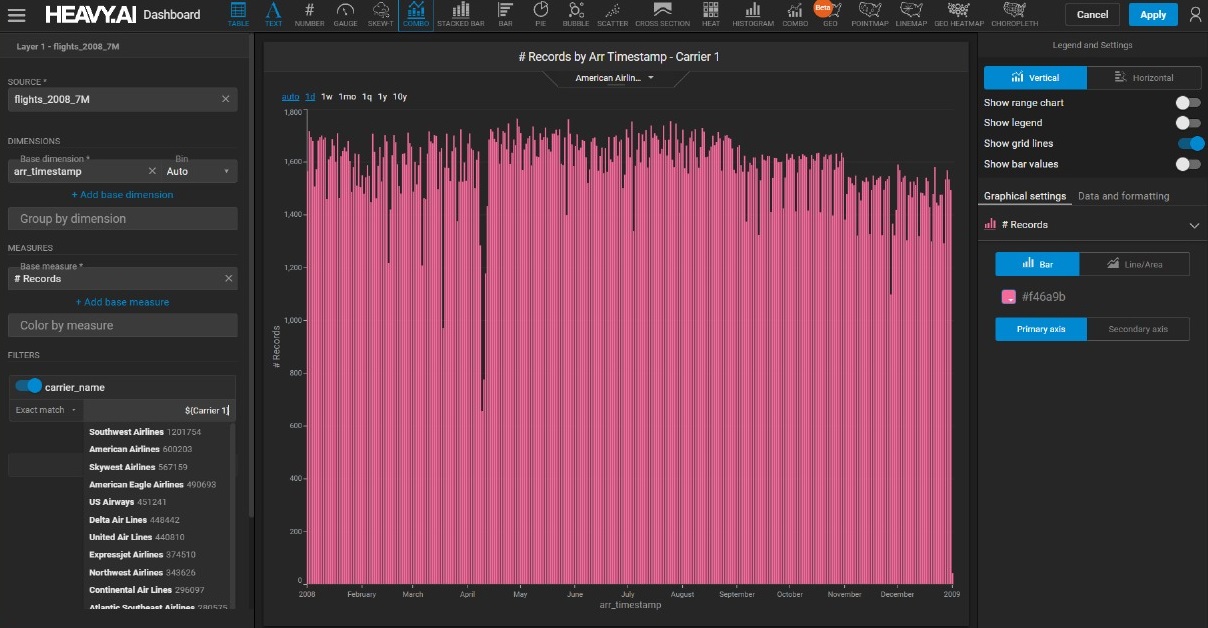This screenshot has width=1208, height=628.
Task: Select the Table chart type icon
Action: coord(238,14)
